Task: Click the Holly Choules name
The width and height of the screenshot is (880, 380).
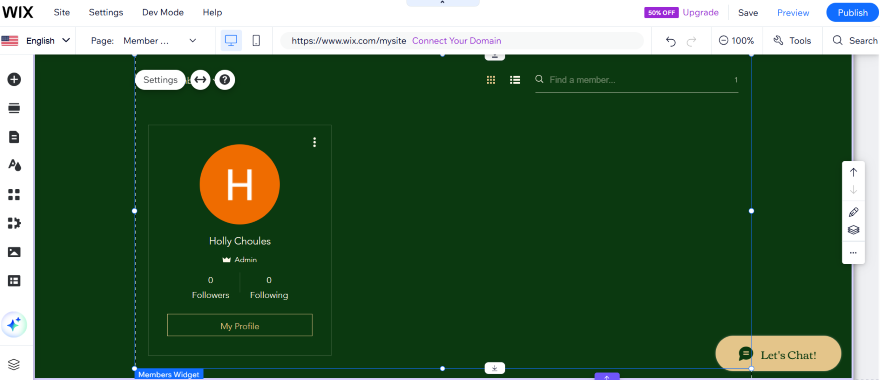Action: (240, 241)
